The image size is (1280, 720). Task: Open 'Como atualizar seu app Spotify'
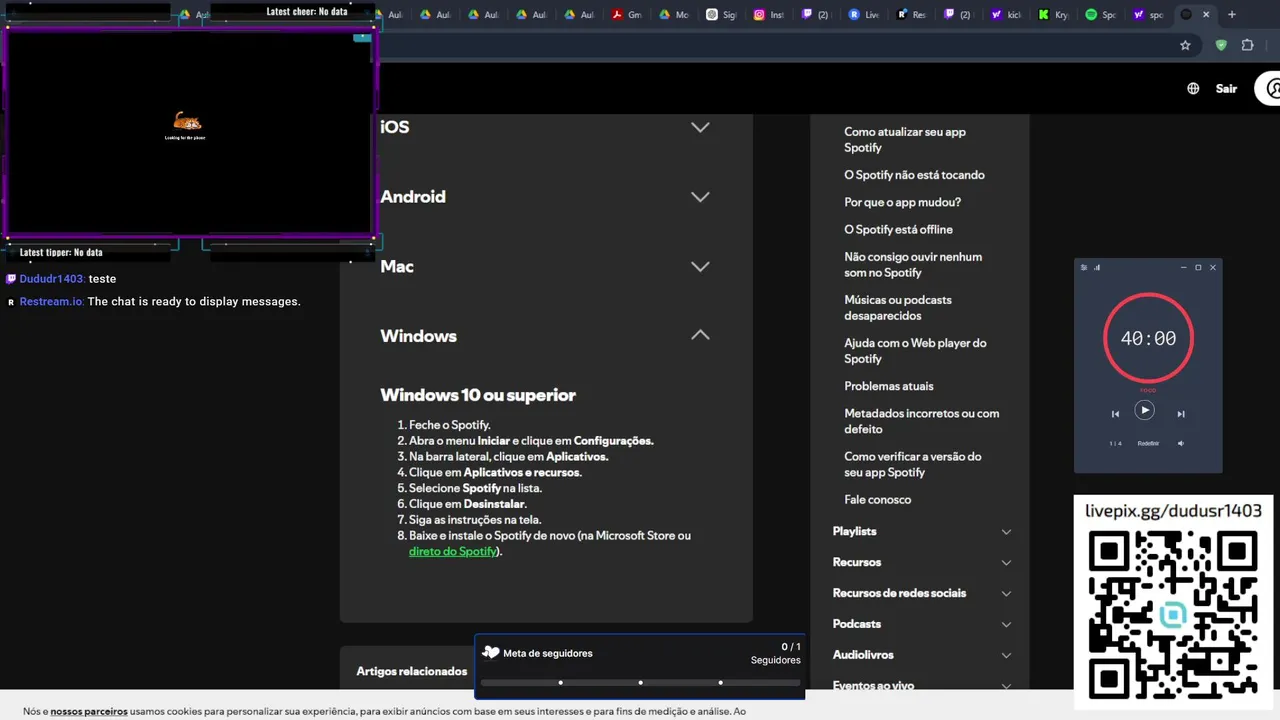[905, 139]
